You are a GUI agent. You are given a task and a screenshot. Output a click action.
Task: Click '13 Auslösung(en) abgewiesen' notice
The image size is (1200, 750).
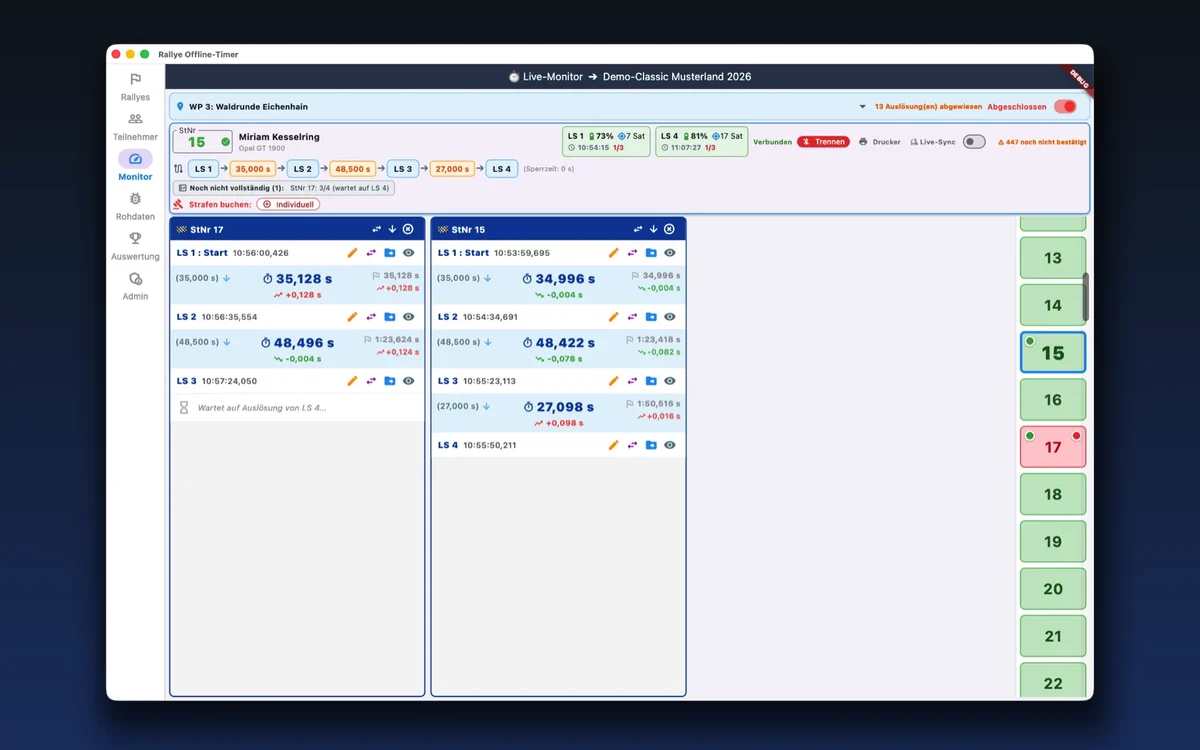[928, 107]
